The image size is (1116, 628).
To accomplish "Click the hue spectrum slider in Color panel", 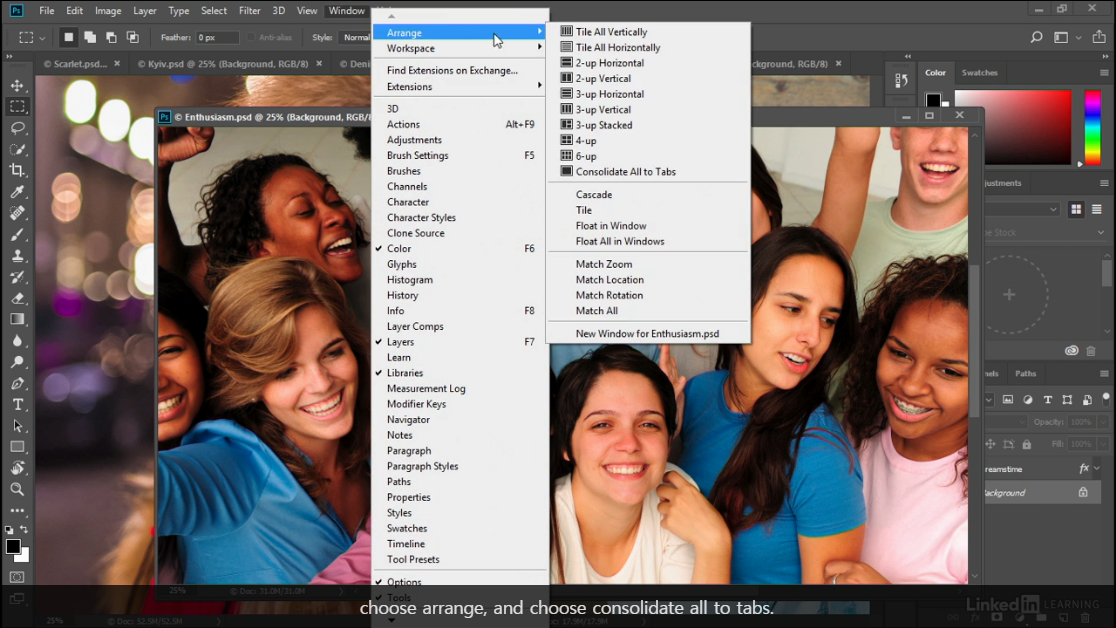I will 1093,127.
